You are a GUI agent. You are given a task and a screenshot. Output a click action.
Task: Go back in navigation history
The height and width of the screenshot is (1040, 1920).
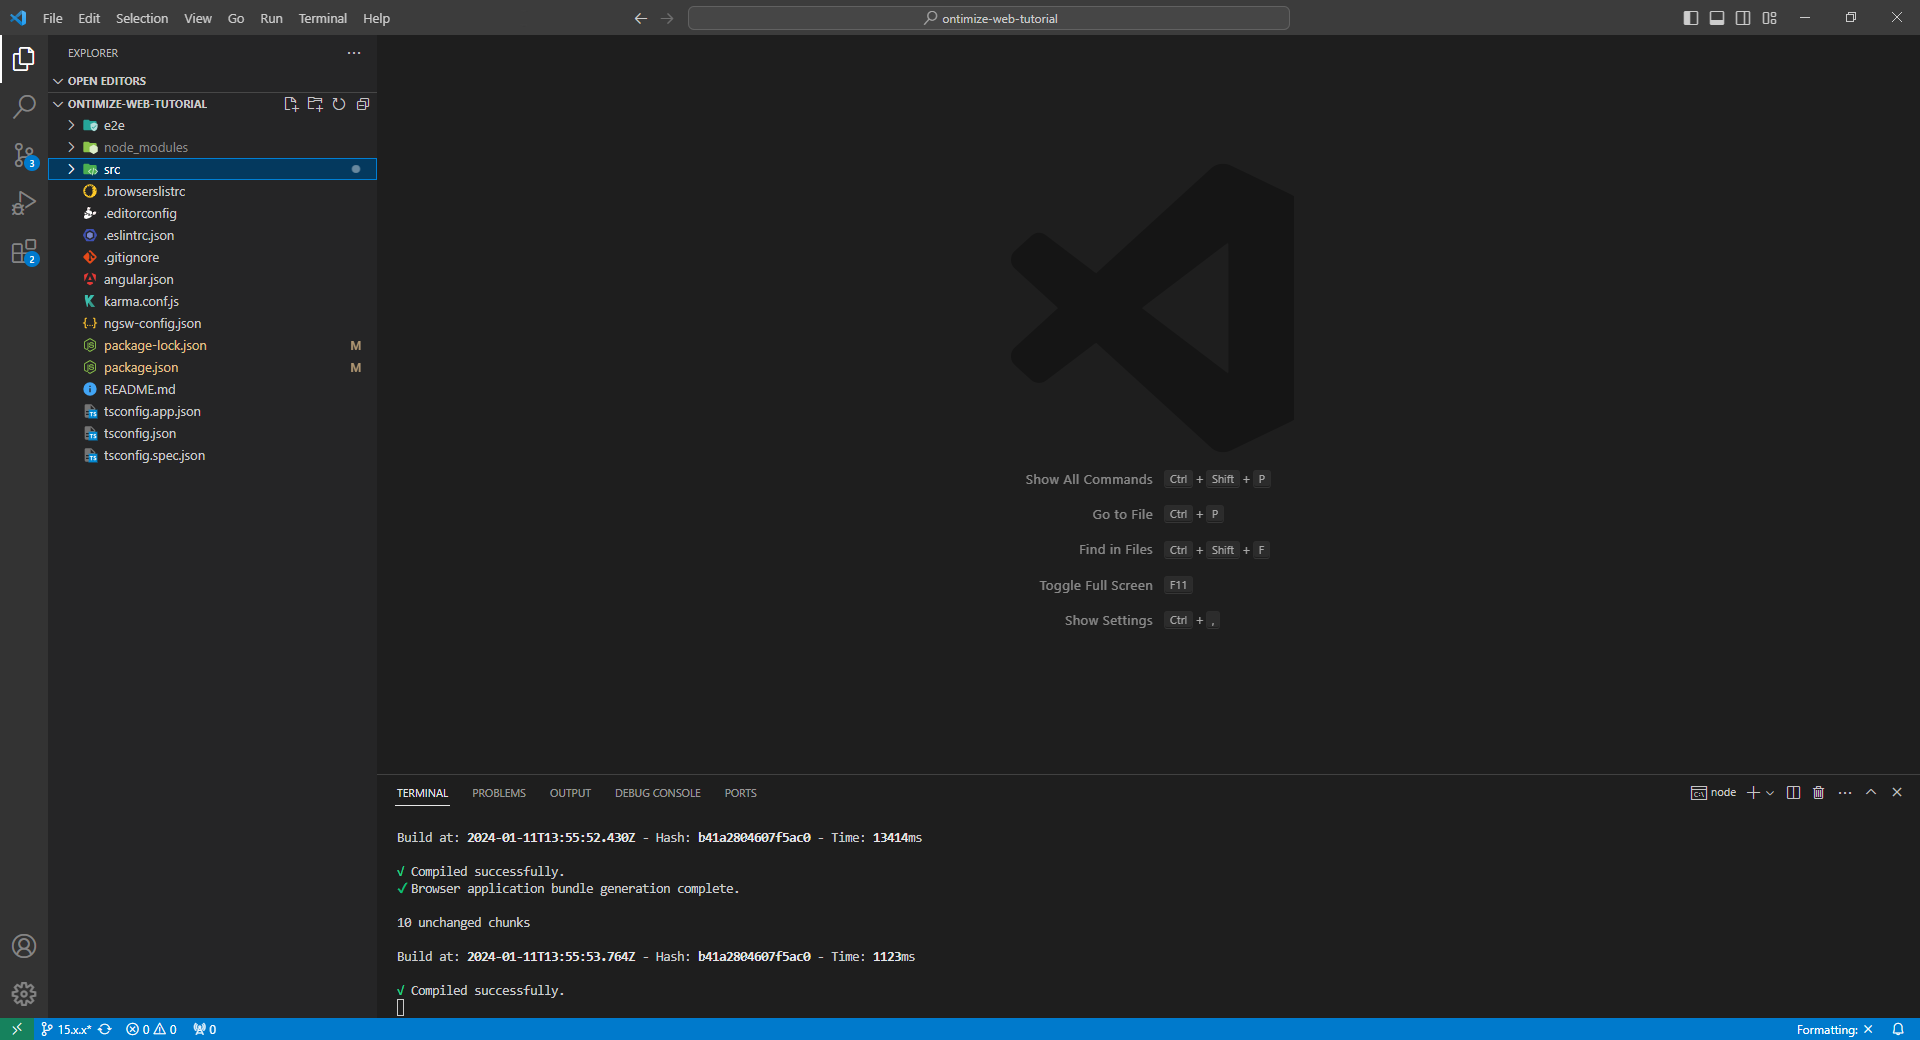[641, 18]
